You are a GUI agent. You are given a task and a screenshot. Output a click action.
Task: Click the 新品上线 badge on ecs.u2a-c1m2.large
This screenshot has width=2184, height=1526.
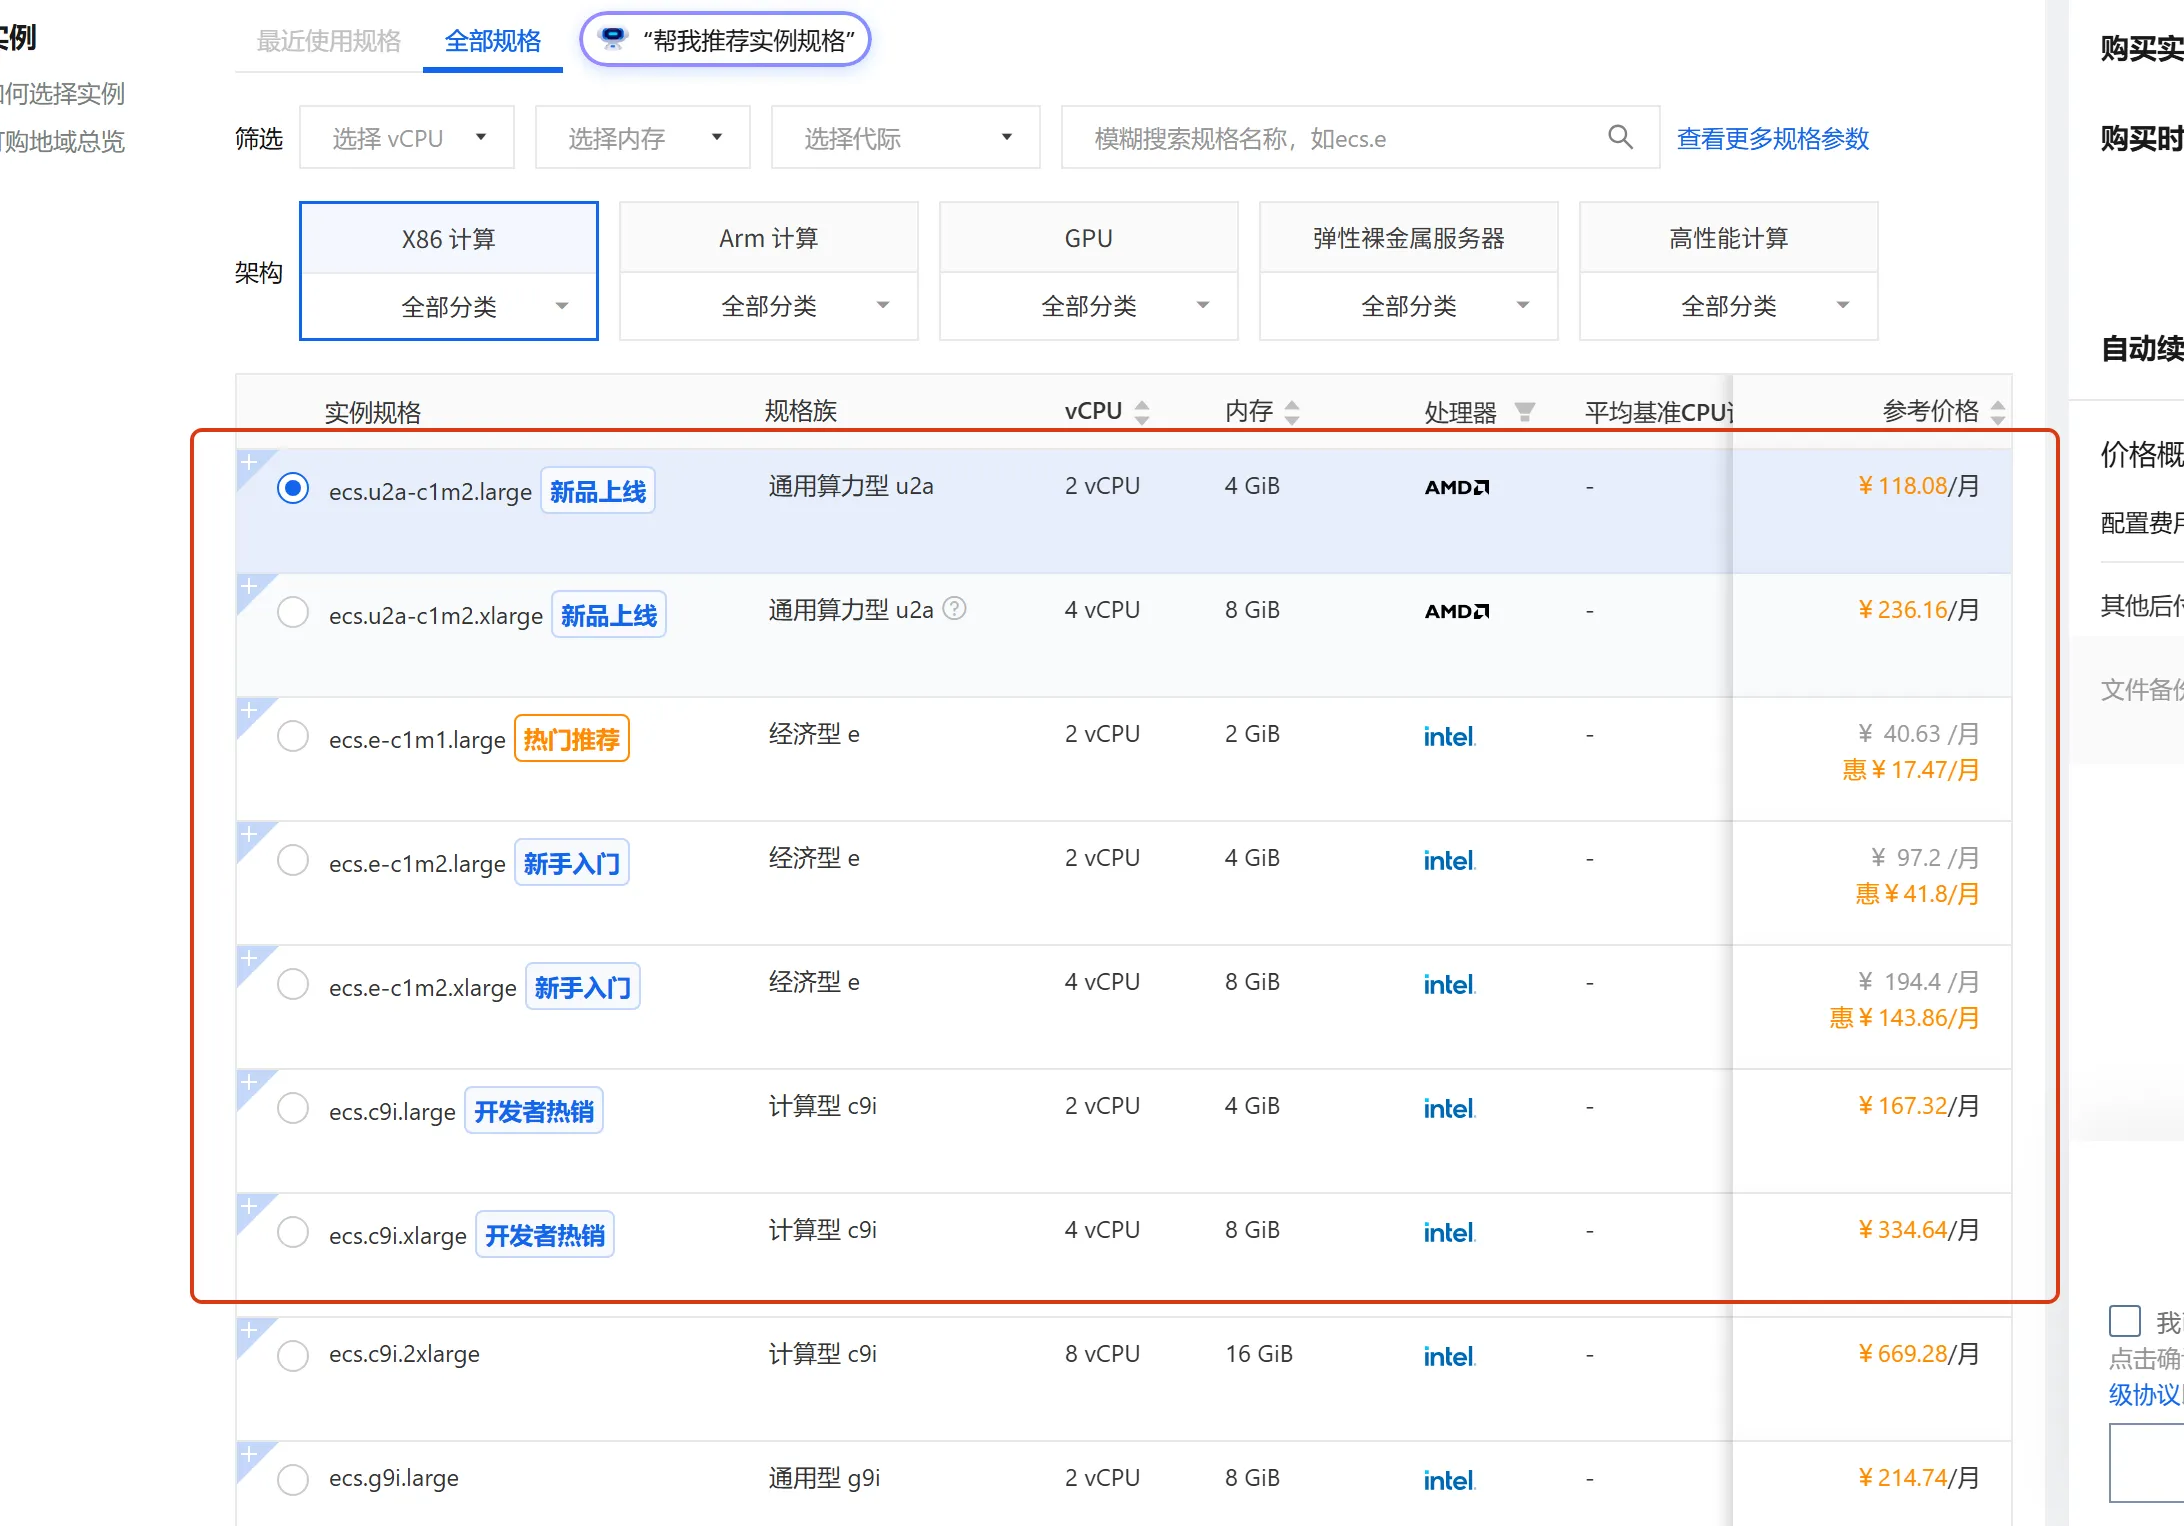click(x=598, y=491)
